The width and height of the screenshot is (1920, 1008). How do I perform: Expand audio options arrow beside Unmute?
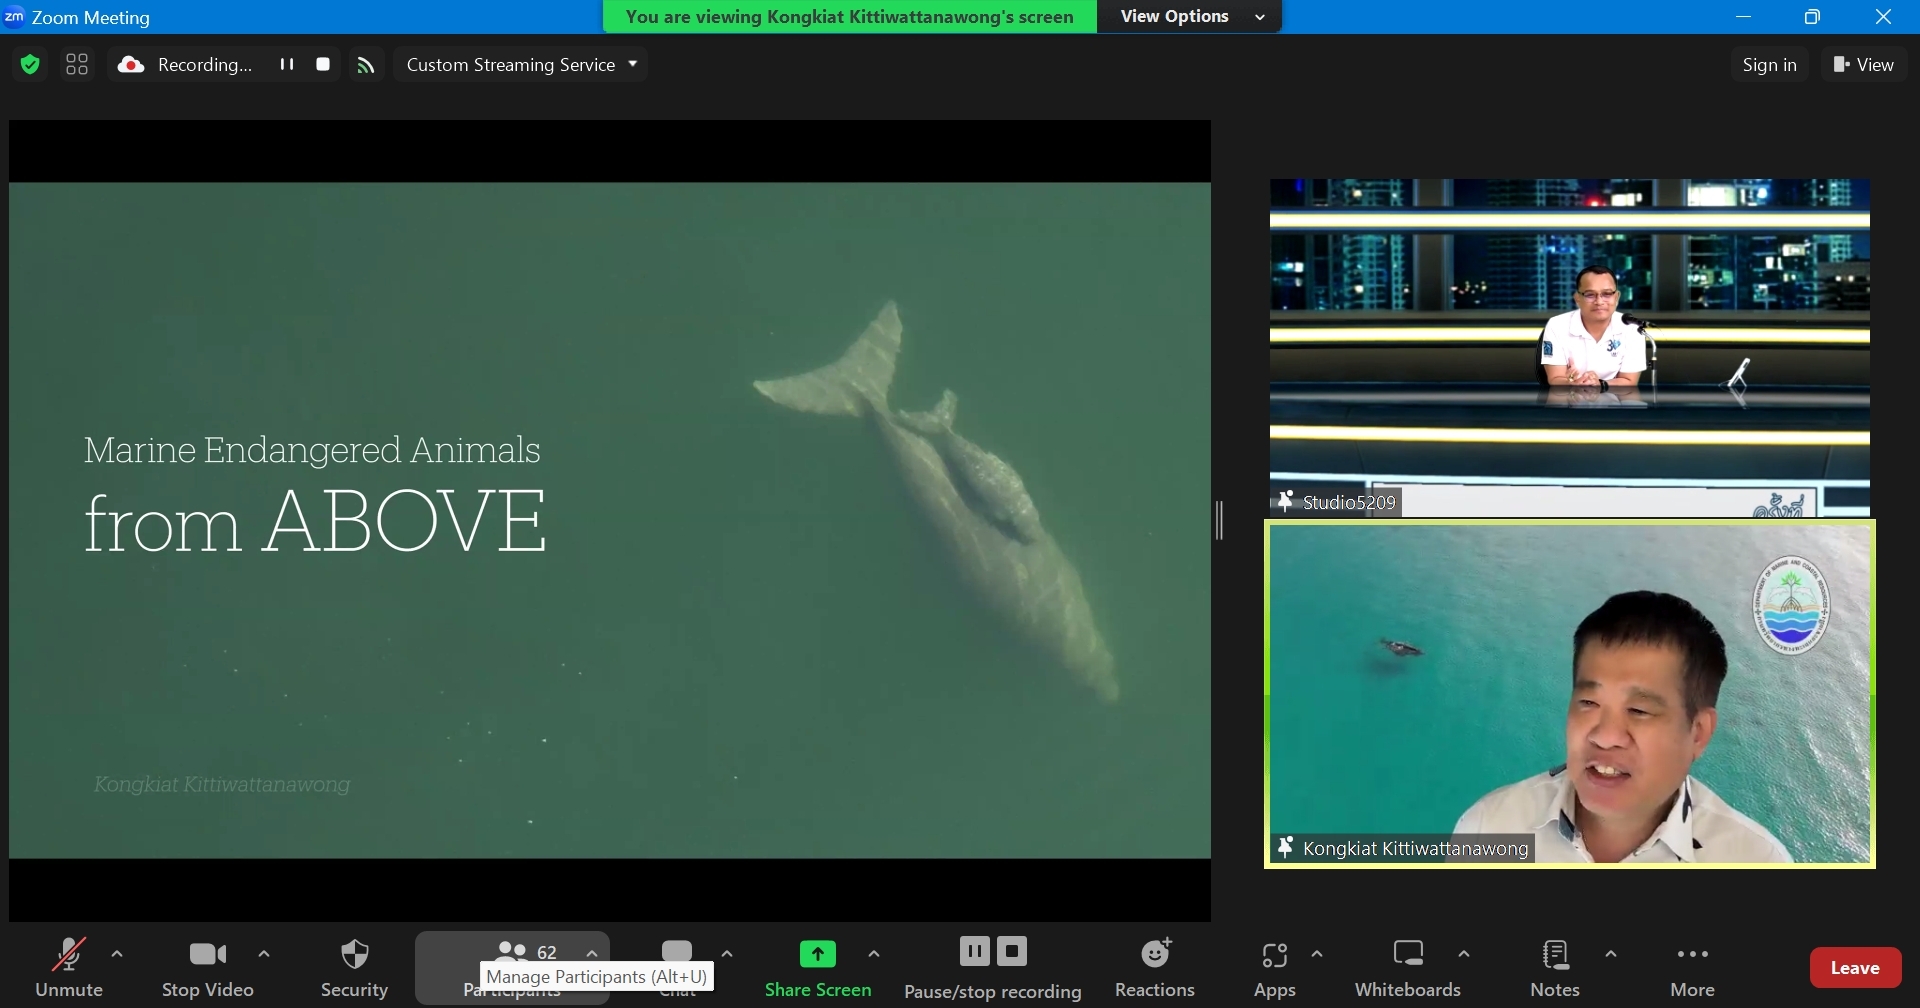[118, 955]
